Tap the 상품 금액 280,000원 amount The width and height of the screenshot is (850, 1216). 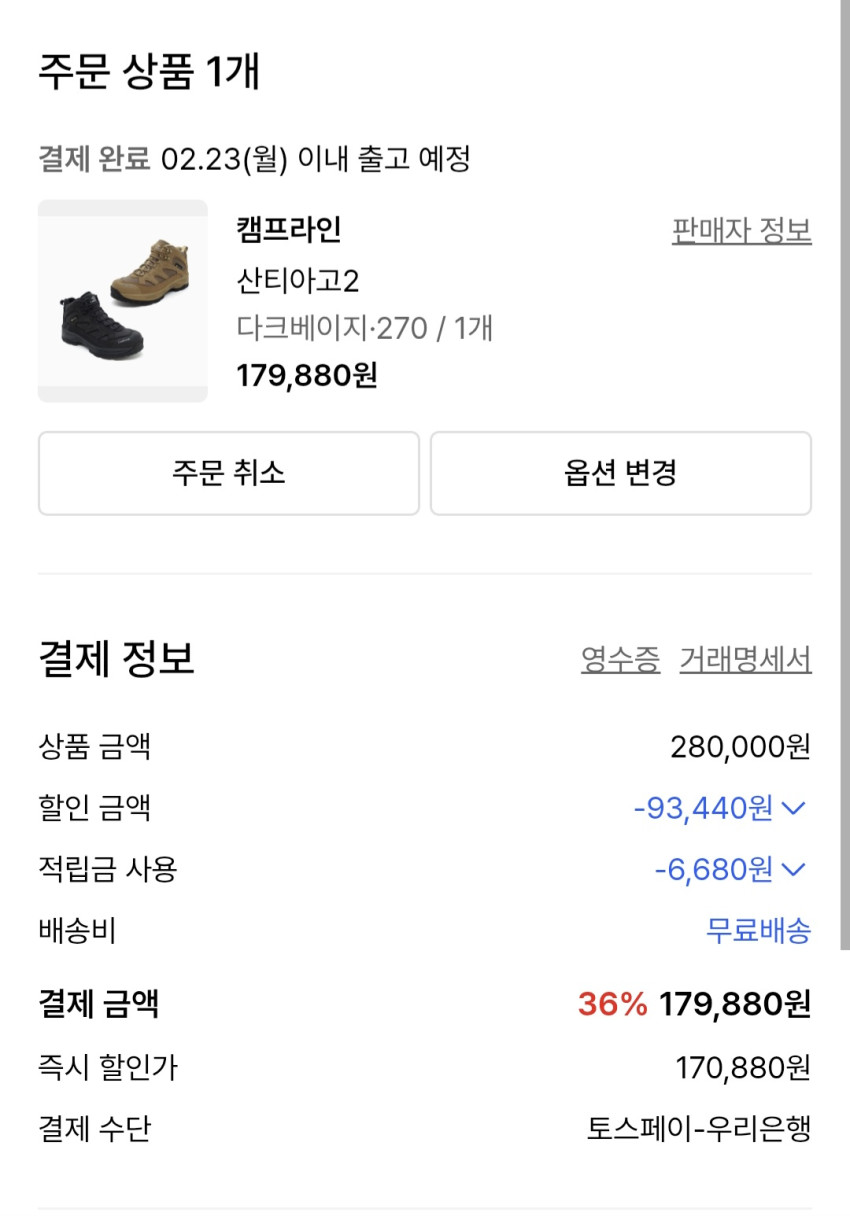[740, 746]
